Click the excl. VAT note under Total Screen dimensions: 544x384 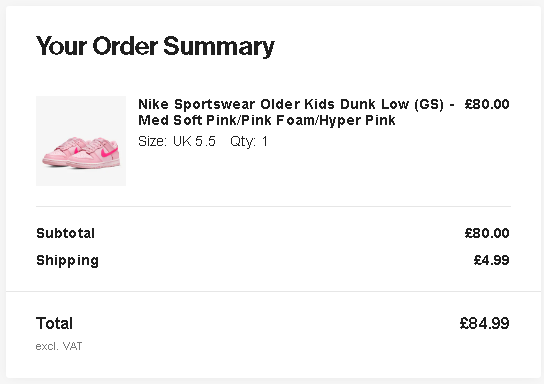tap(59, 346)
